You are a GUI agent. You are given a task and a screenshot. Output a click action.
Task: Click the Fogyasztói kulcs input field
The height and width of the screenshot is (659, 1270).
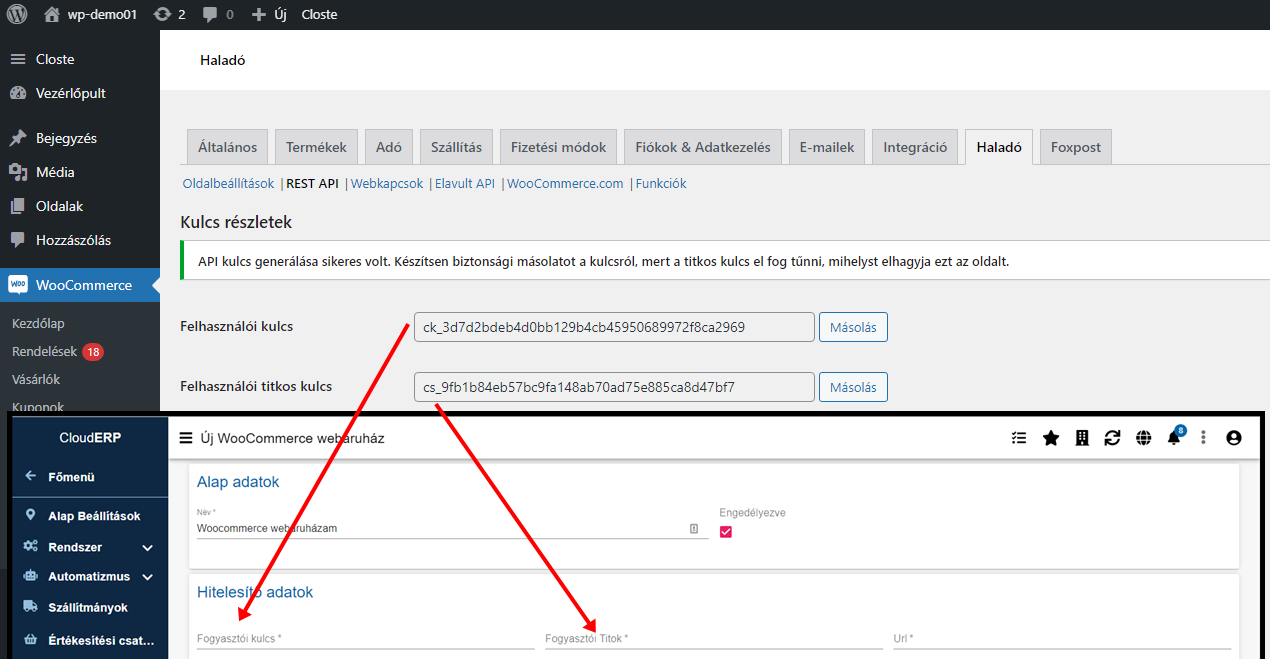click(x=365, y=638)
